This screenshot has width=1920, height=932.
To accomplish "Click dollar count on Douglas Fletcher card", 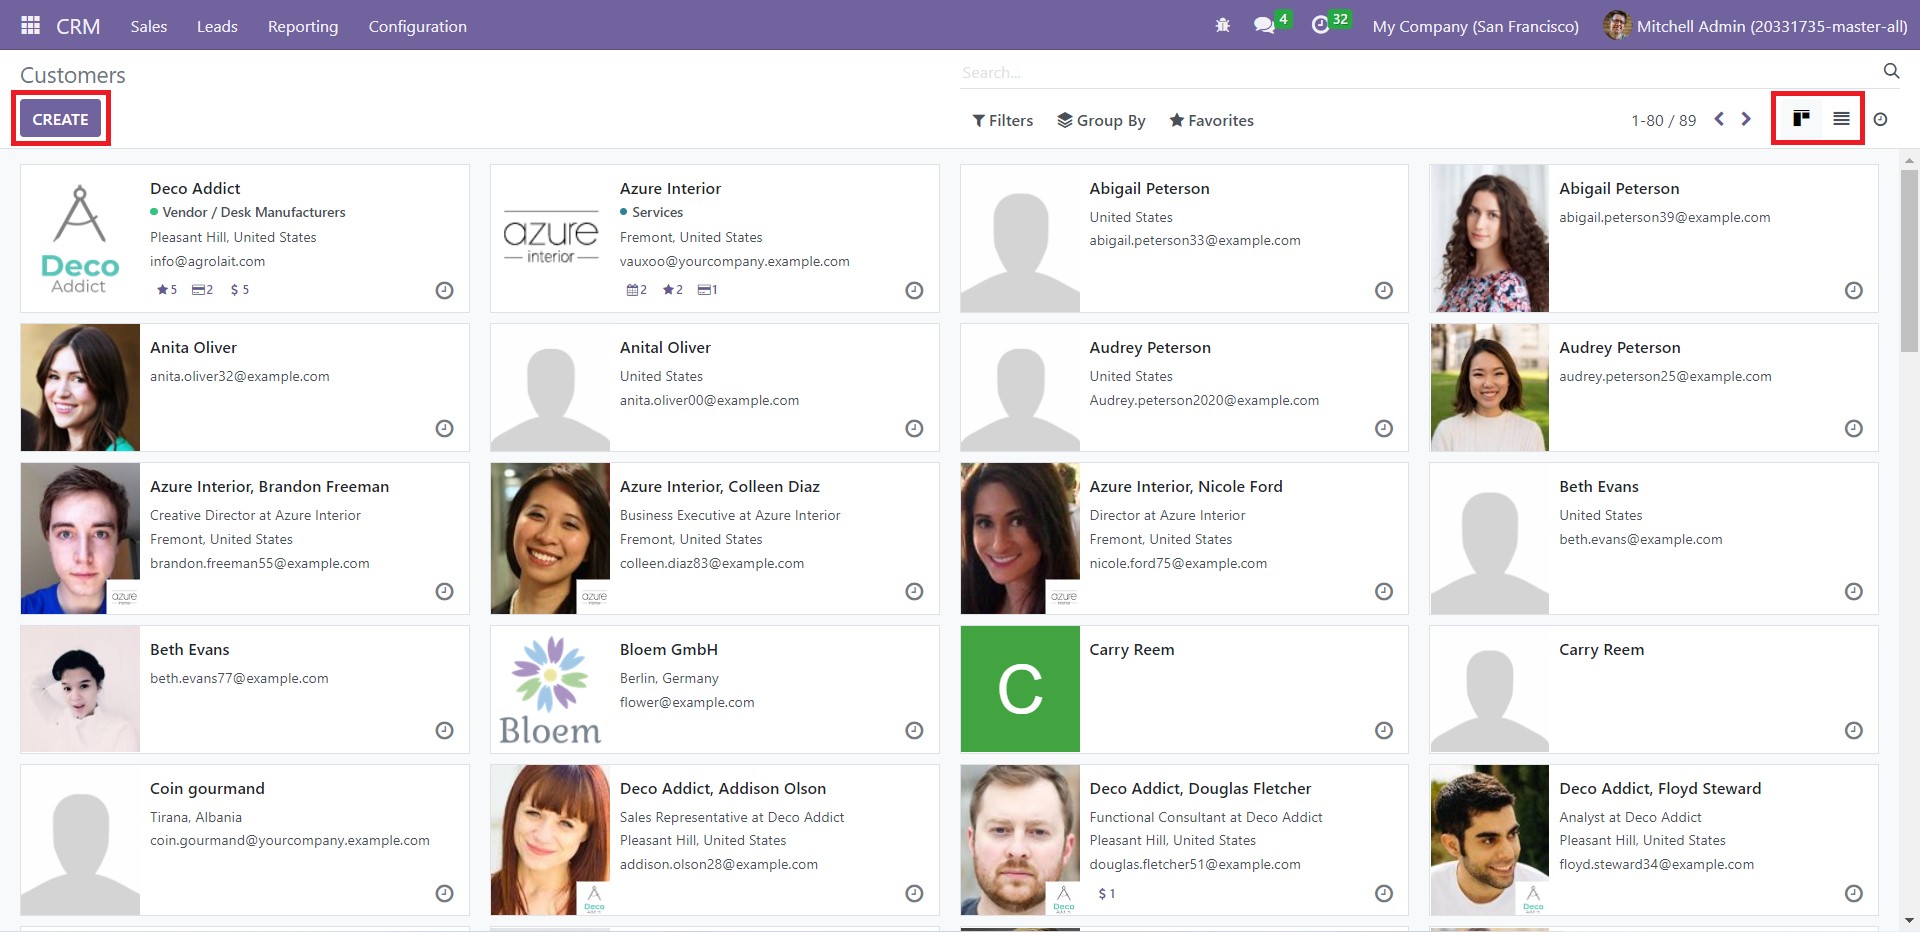I will tap(1107, 894).
